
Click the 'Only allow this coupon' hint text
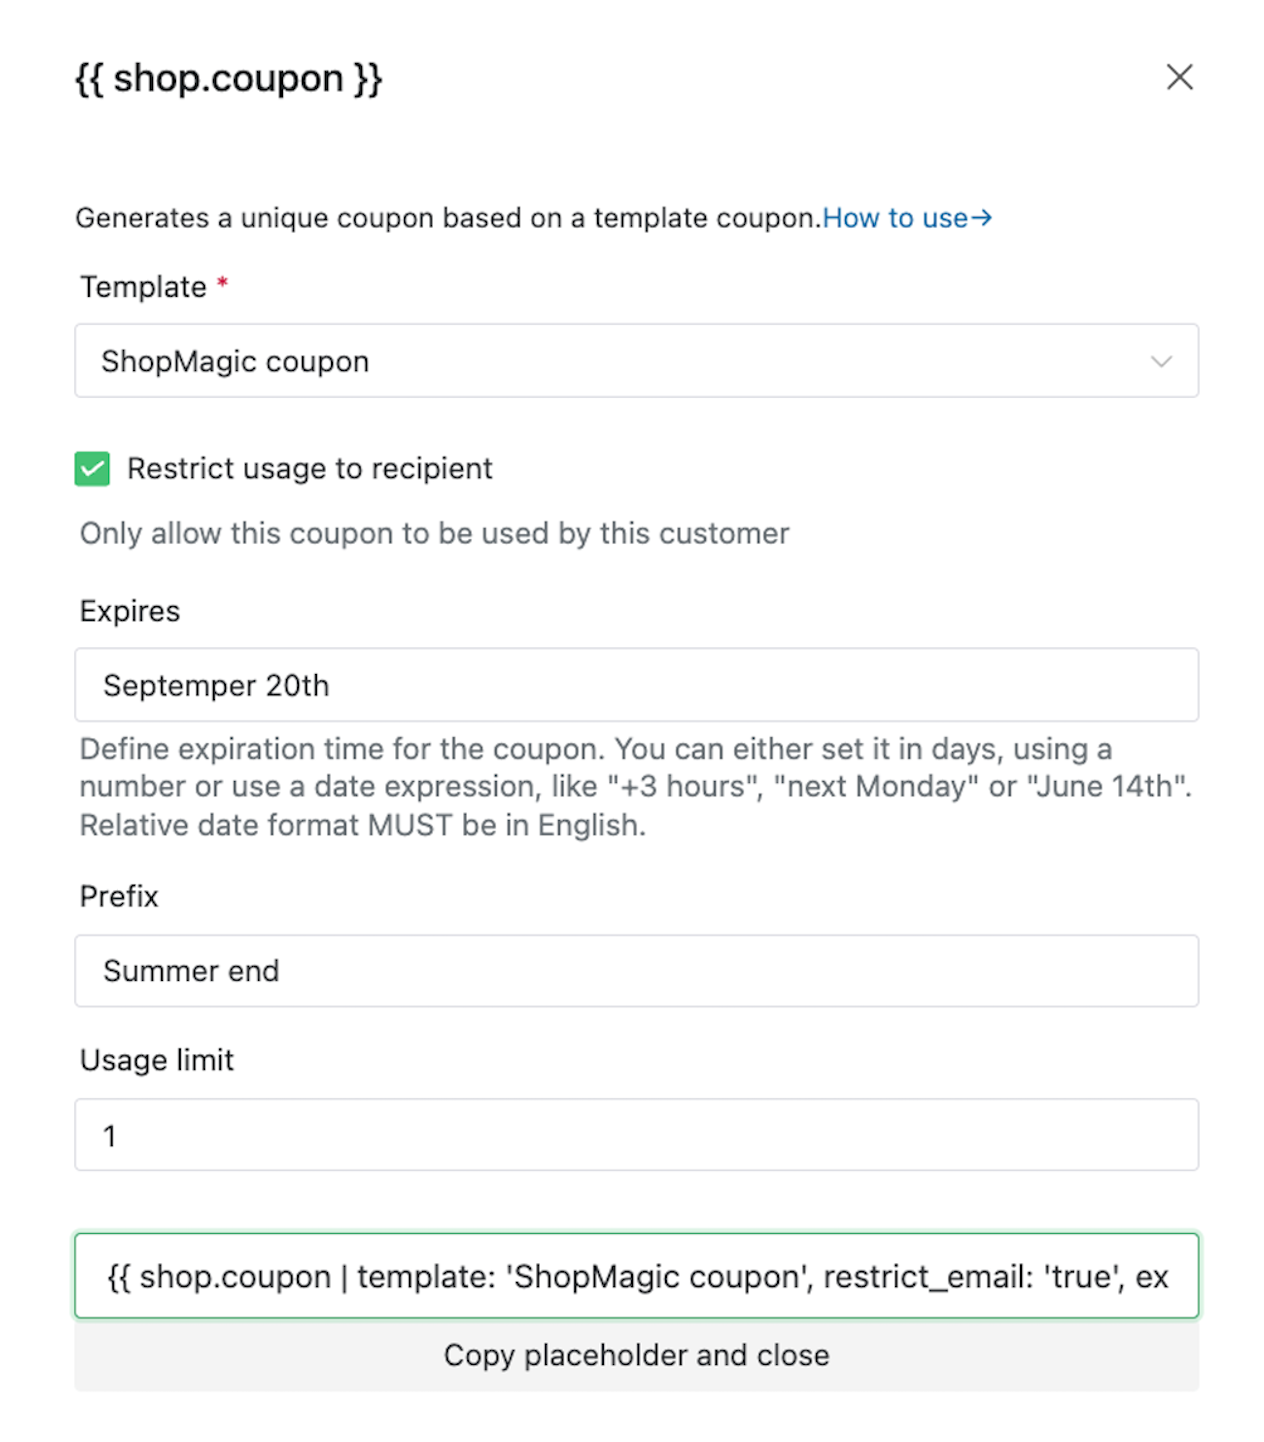tap(435, 533)
